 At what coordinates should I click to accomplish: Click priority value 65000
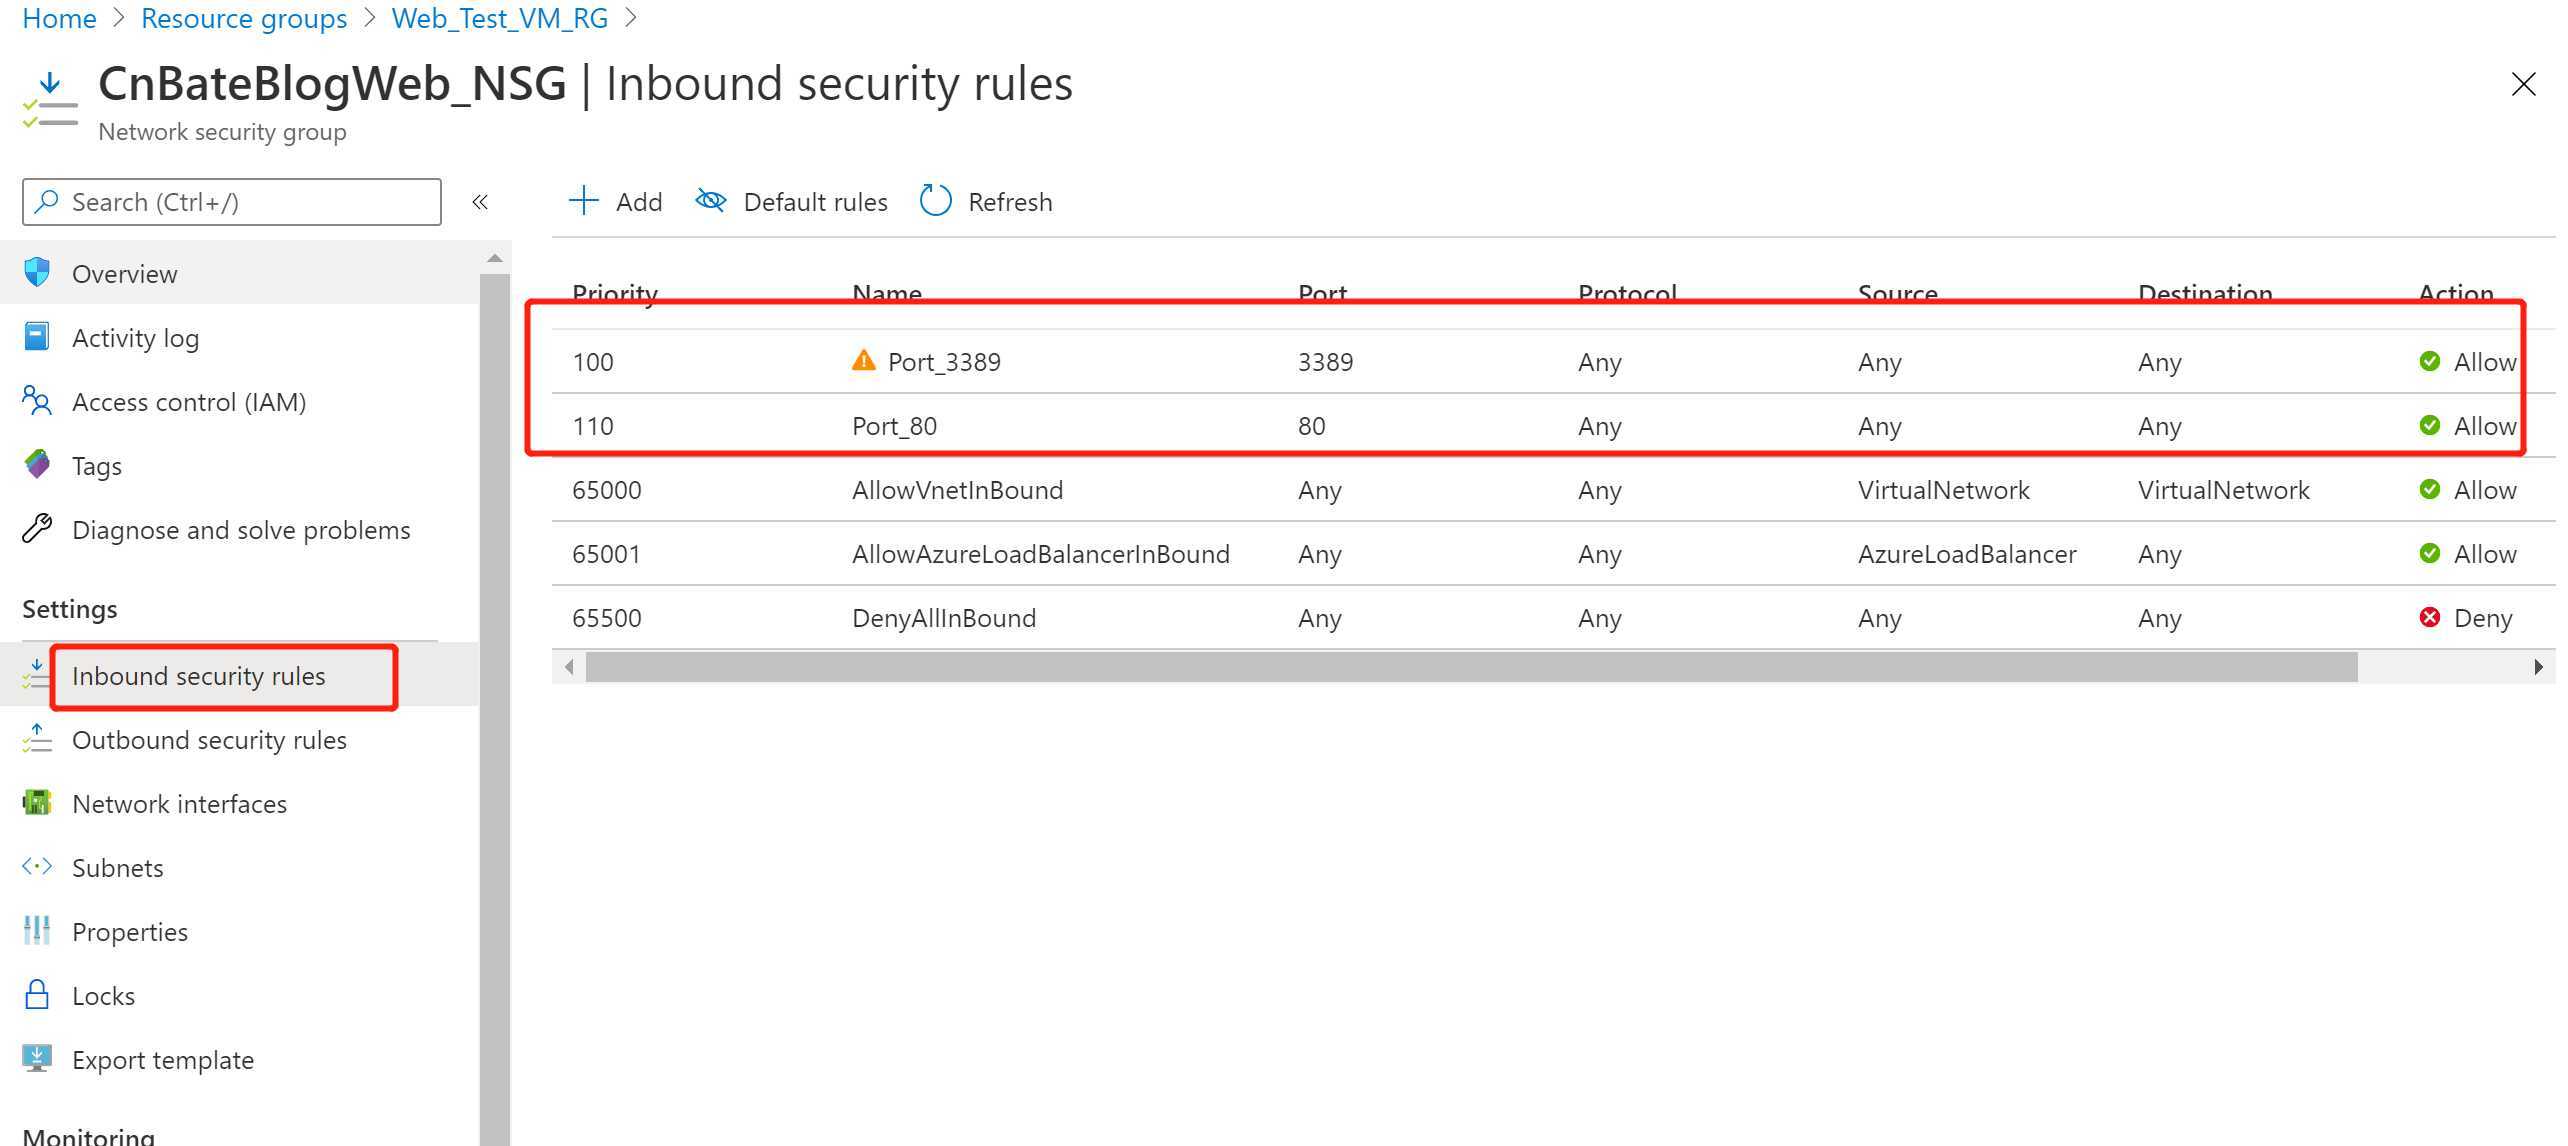[x=606, y=490]
